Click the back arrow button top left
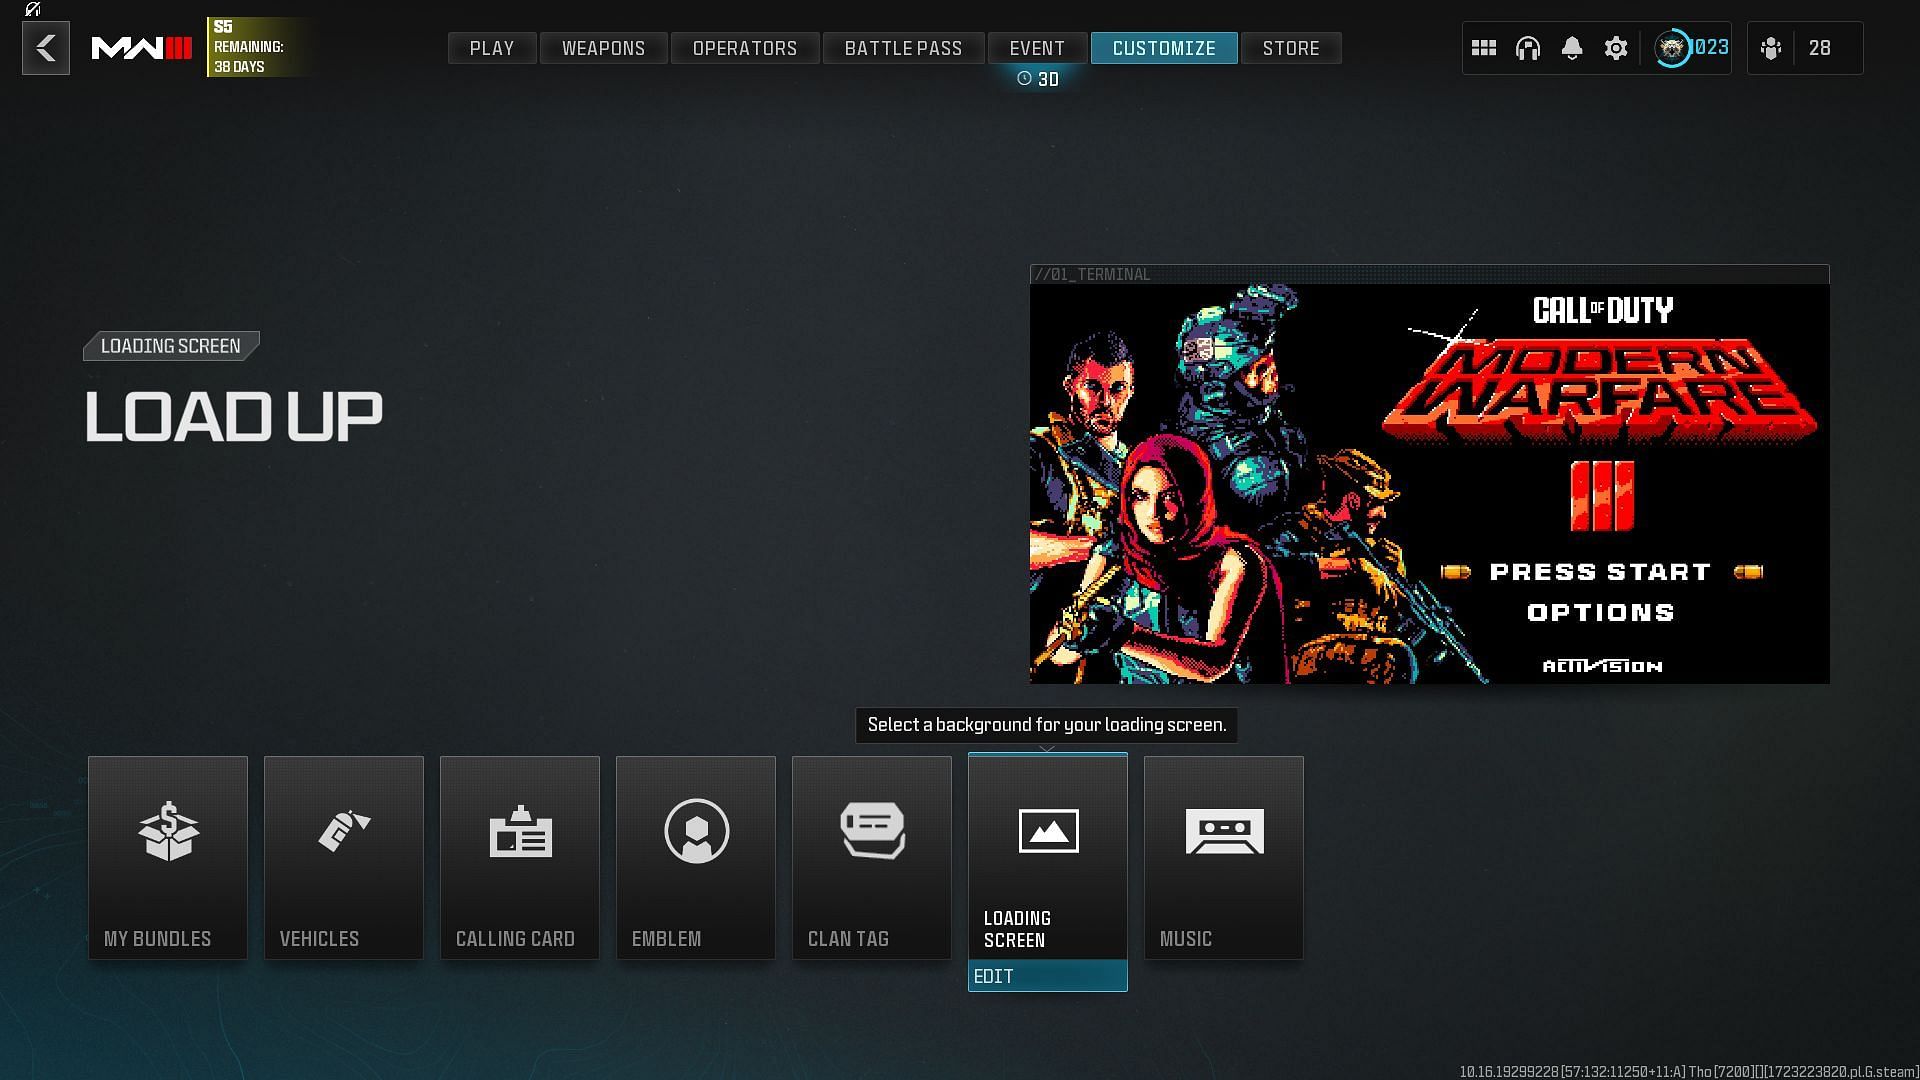Image resolution: width=1920 pixels, height=1080 pixels. tap(46, 47)
